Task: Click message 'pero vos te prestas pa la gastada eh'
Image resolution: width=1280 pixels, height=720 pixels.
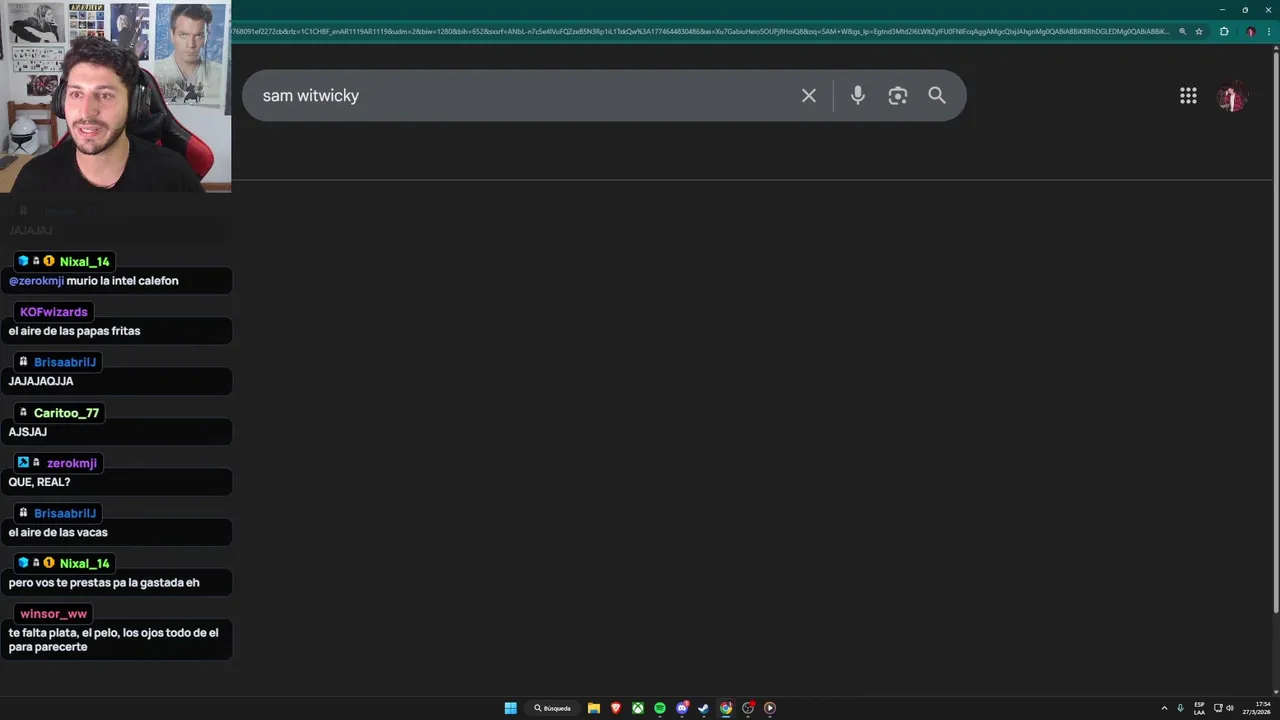Action: tap(104, 583)
